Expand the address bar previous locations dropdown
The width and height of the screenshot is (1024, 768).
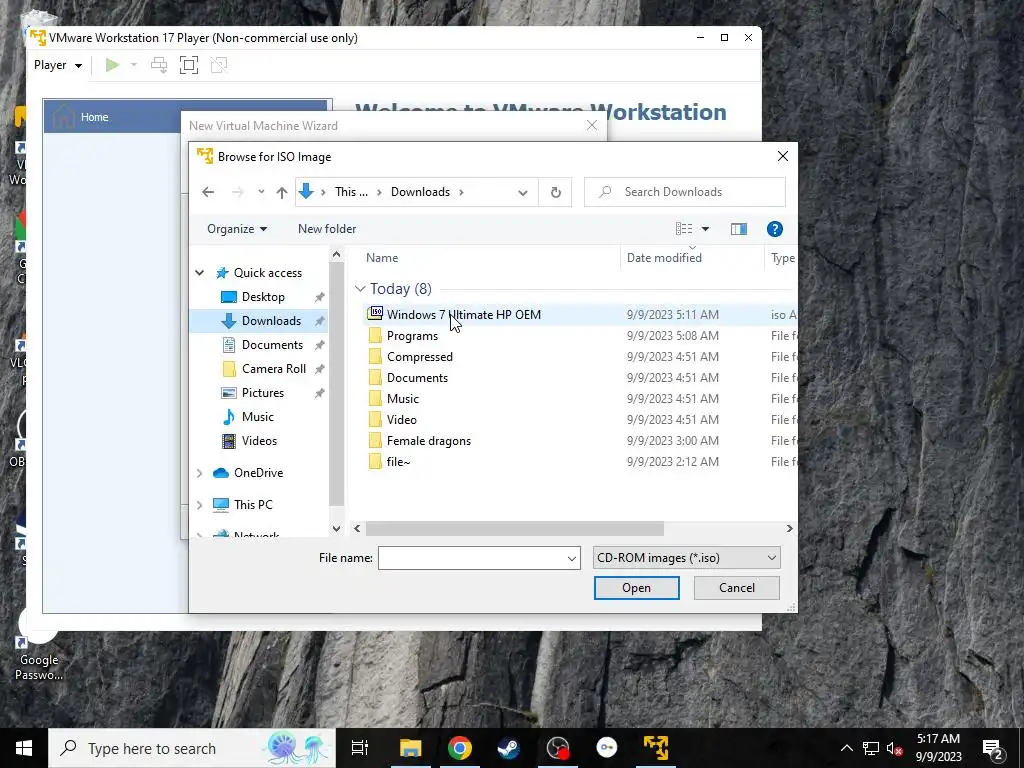[522, 193]
